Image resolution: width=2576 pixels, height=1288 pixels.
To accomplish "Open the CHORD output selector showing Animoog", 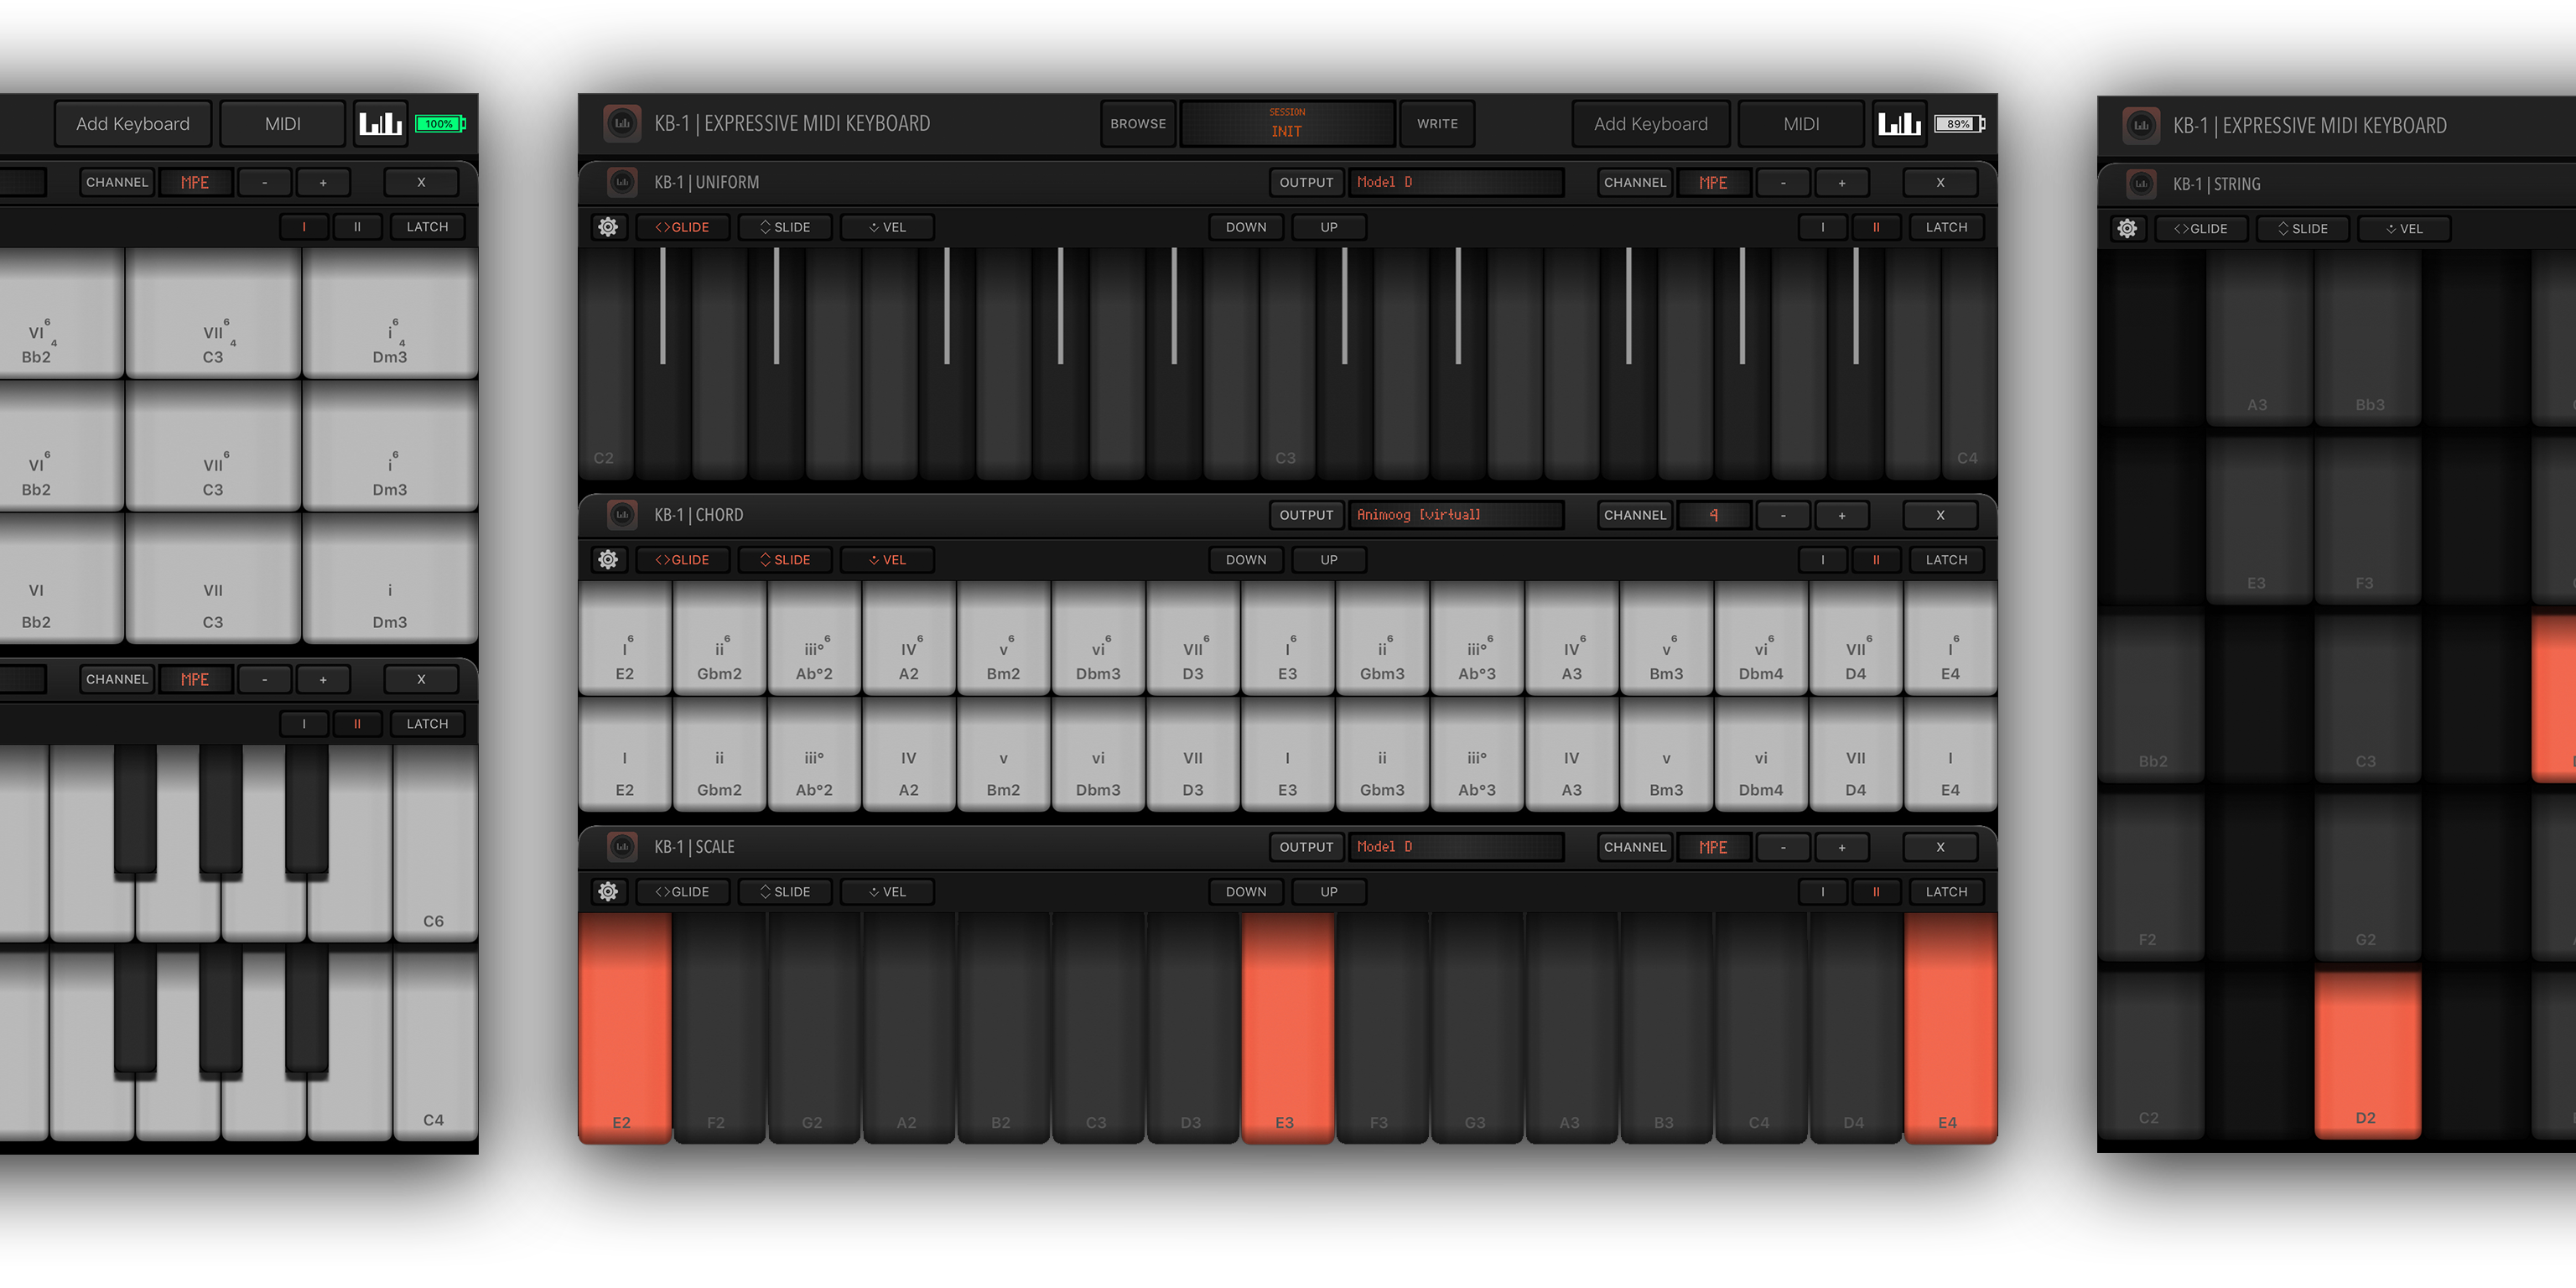I will pyautogui.click(x=1456, y=515).
